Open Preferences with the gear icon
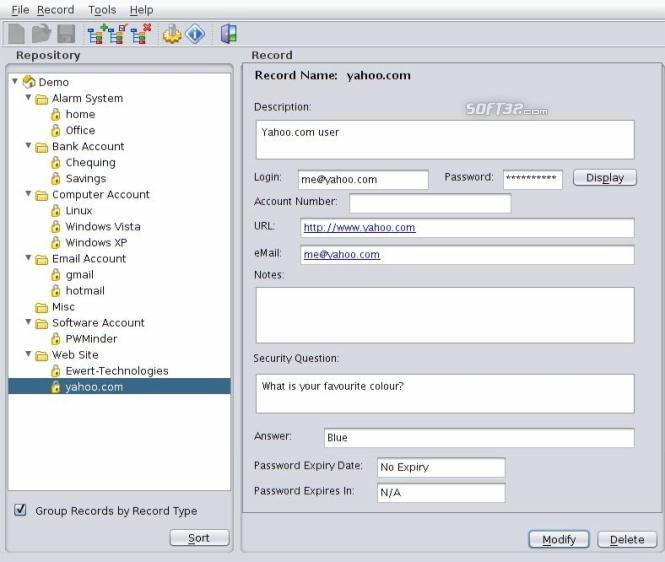665x562 pixels. pos(172,34)
